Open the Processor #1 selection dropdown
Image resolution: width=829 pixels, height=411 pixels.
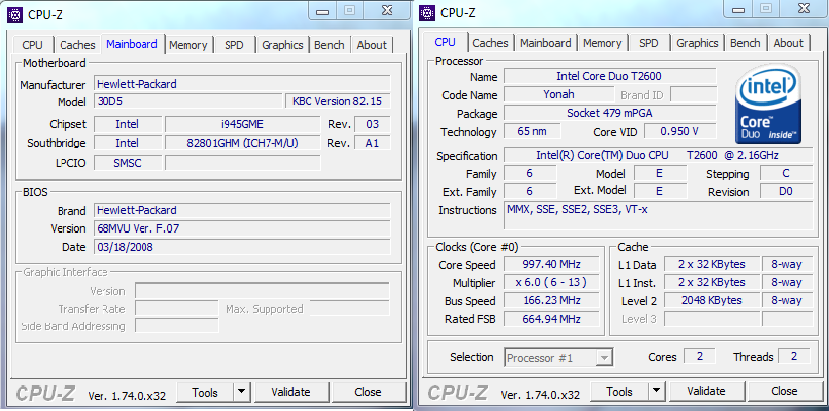click(559, 358)
